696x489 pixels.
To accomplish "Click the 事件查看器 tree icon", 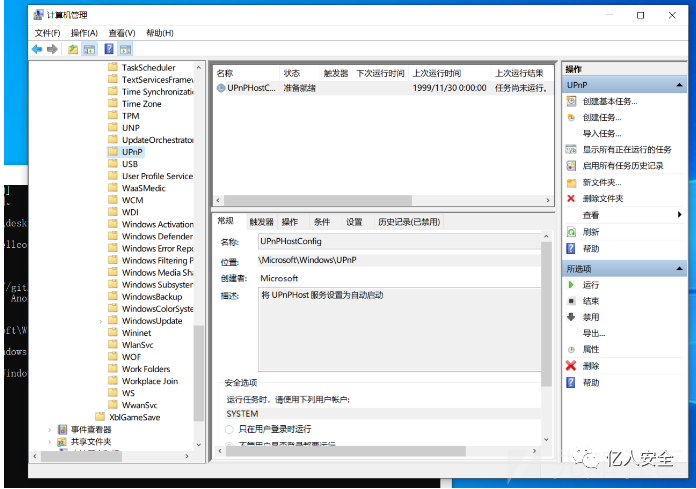I will (x=62, y=430).
